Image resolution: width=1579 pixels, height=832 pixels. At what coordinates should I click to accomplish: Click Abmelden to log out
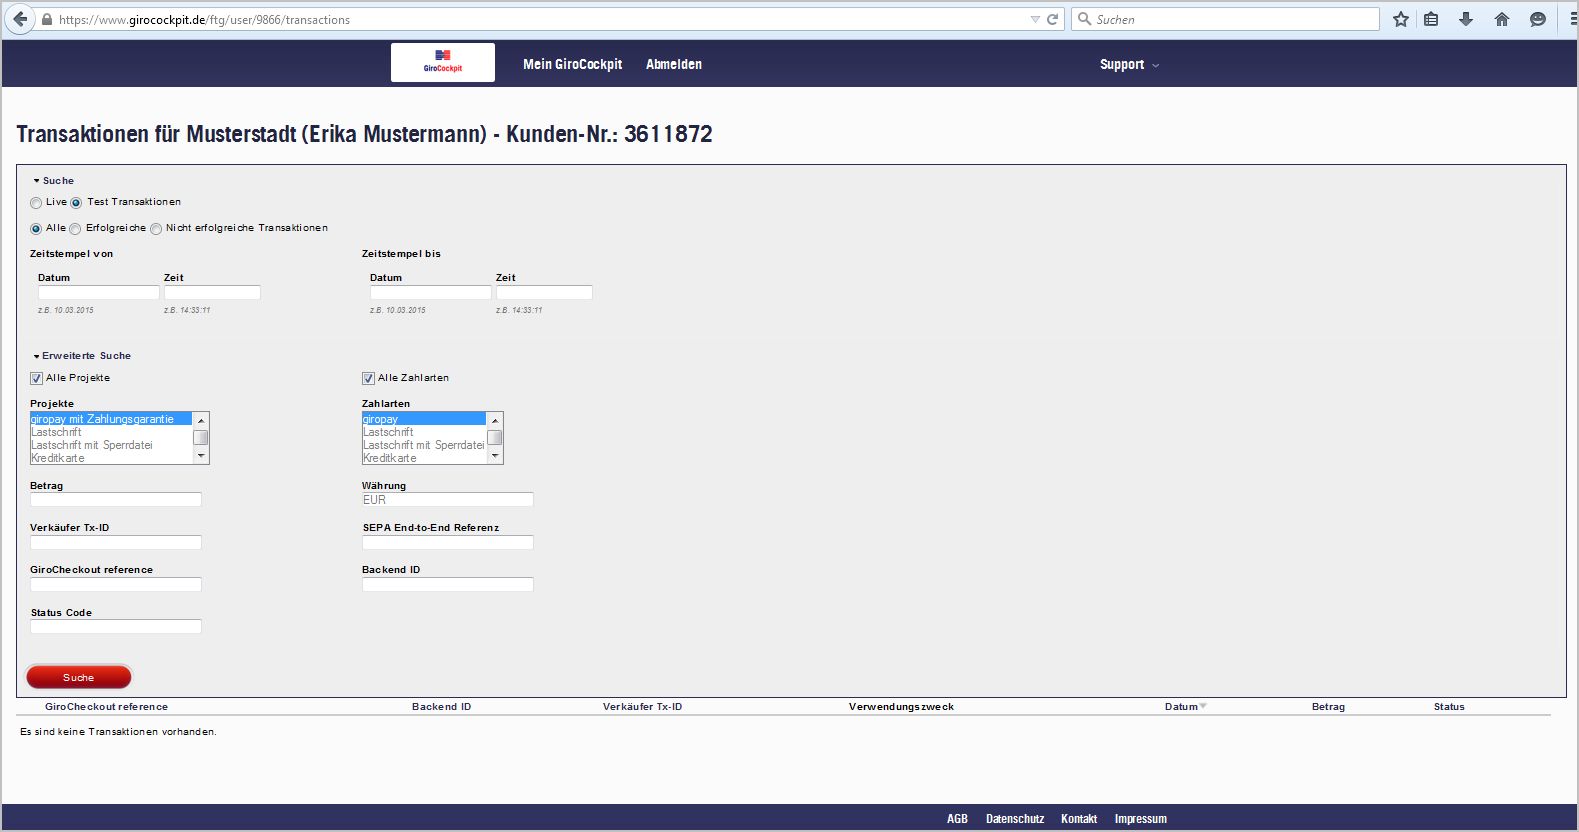point(673,64)
